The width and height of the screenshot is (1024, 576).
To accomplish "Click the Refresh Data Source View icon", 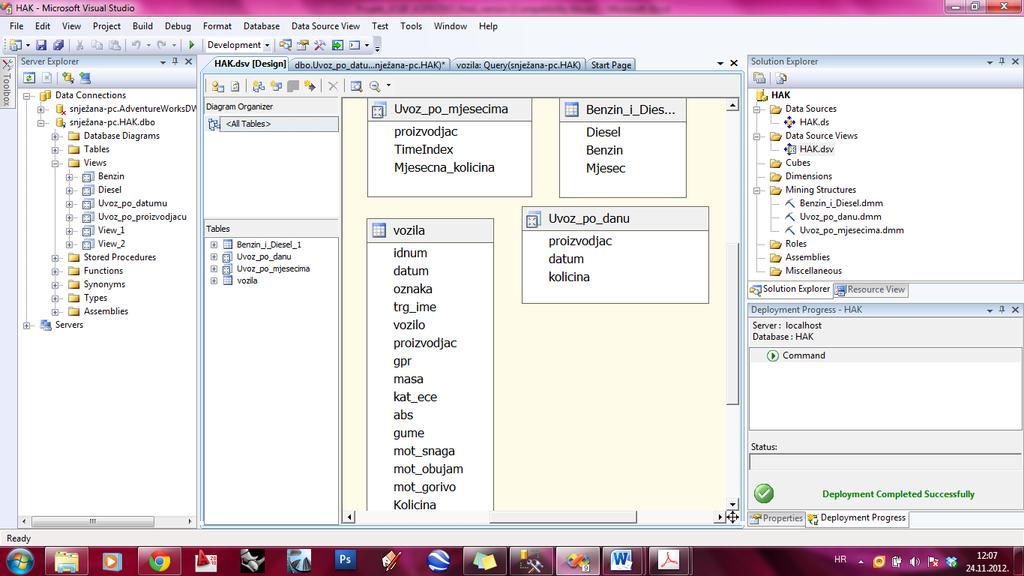I will [235, 86].
